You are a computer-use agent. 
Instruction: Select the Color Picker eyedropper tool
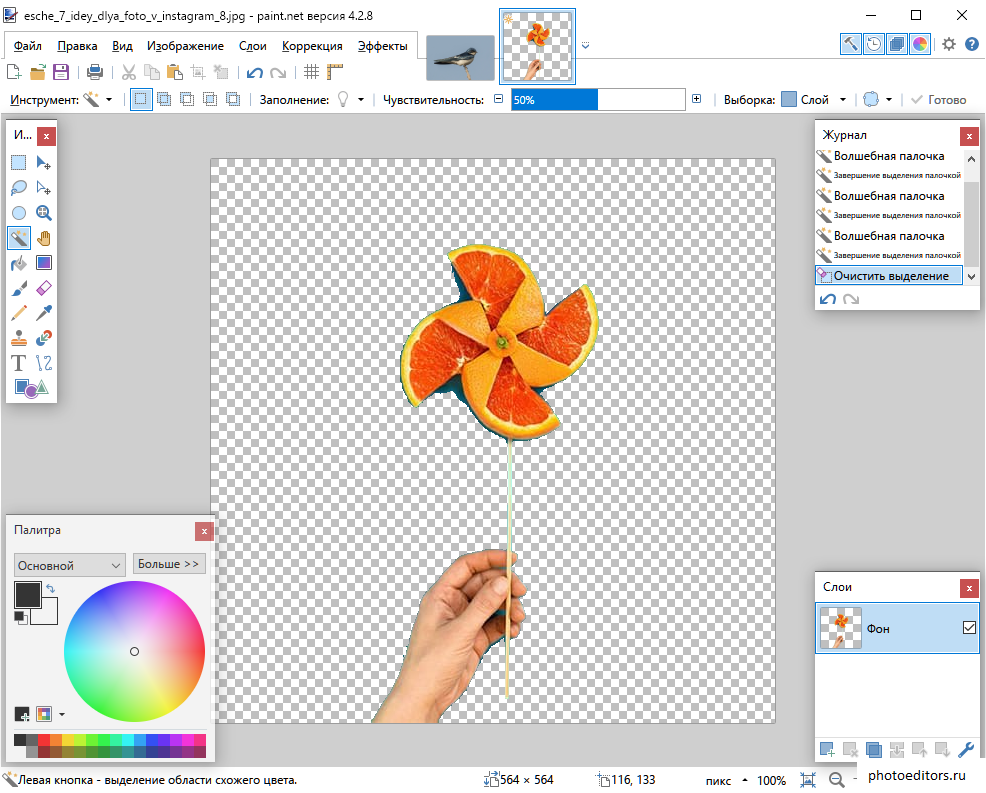tap(43, 313)
